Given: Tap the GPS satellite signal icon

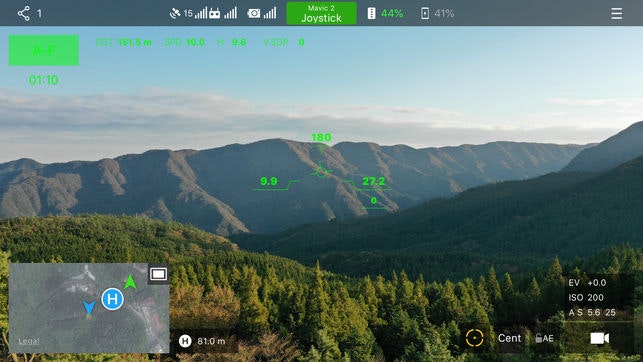Looking at the screenshot, I should (175, 14).
